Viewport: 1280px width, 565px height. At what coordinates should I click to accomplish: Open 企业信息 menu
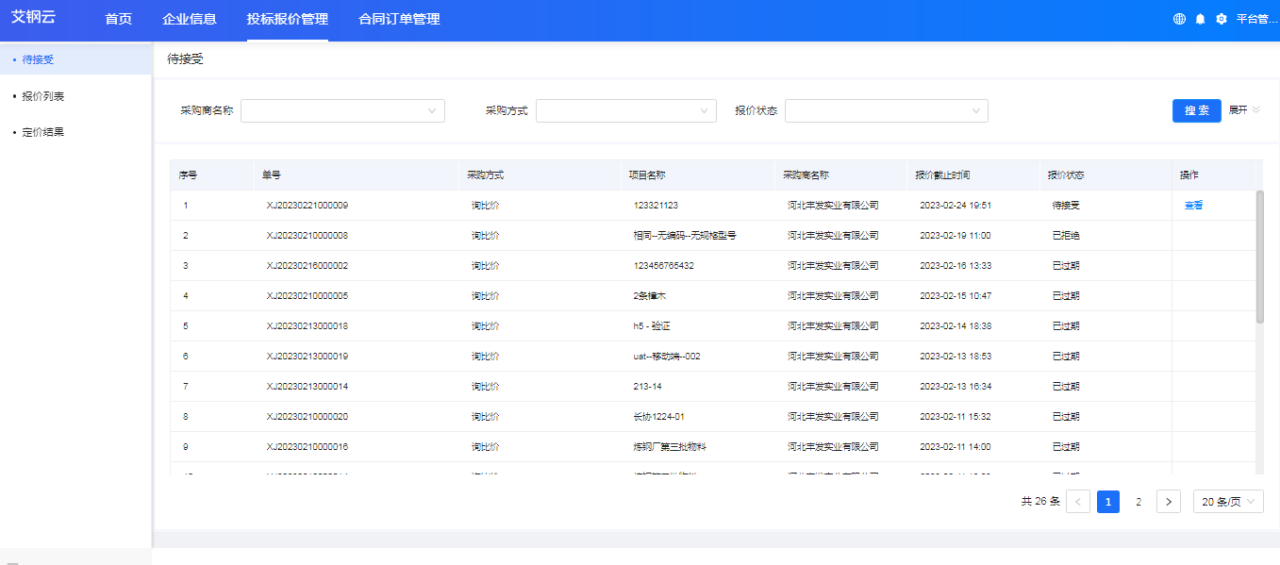[x=189, y=19]
